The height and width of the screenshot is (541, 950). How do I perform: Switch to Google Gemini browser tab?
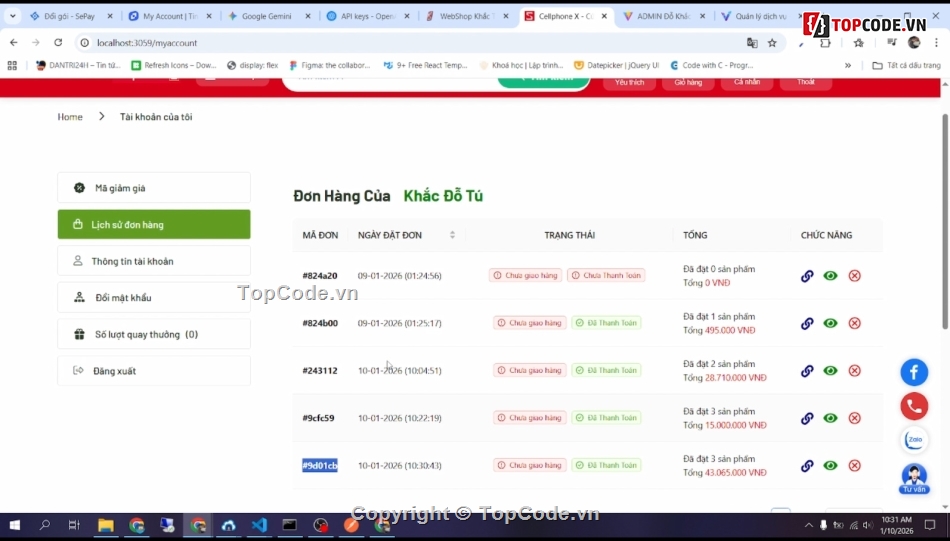pyautogui.click(x=267, y=16)
